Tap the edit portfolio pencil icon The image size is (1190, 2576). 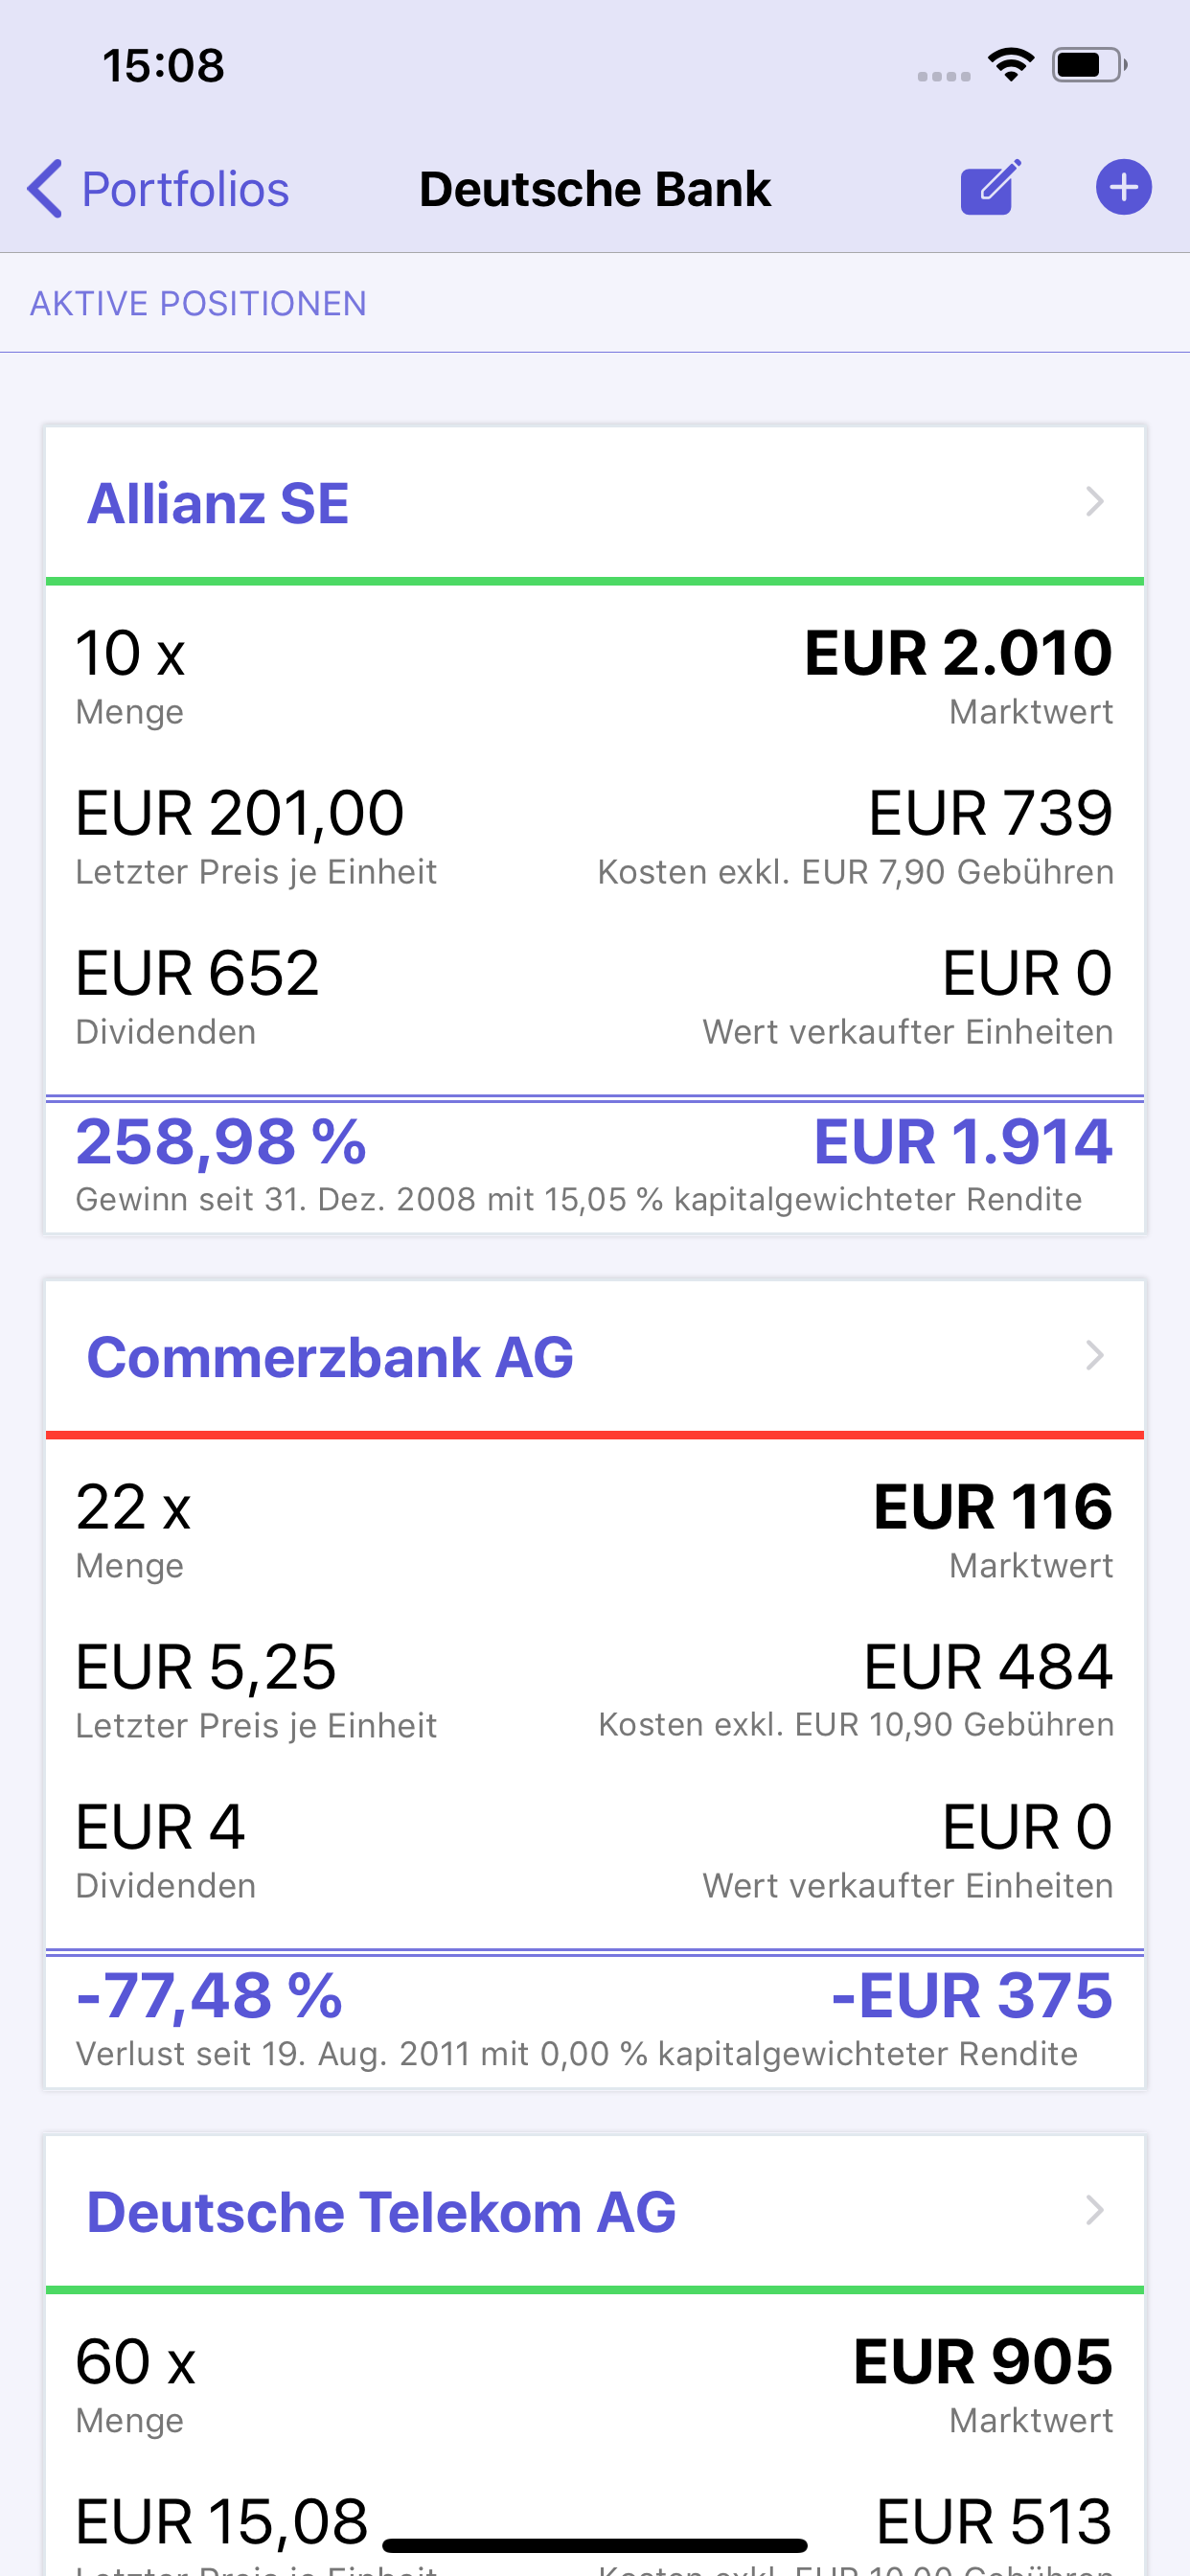990,188
